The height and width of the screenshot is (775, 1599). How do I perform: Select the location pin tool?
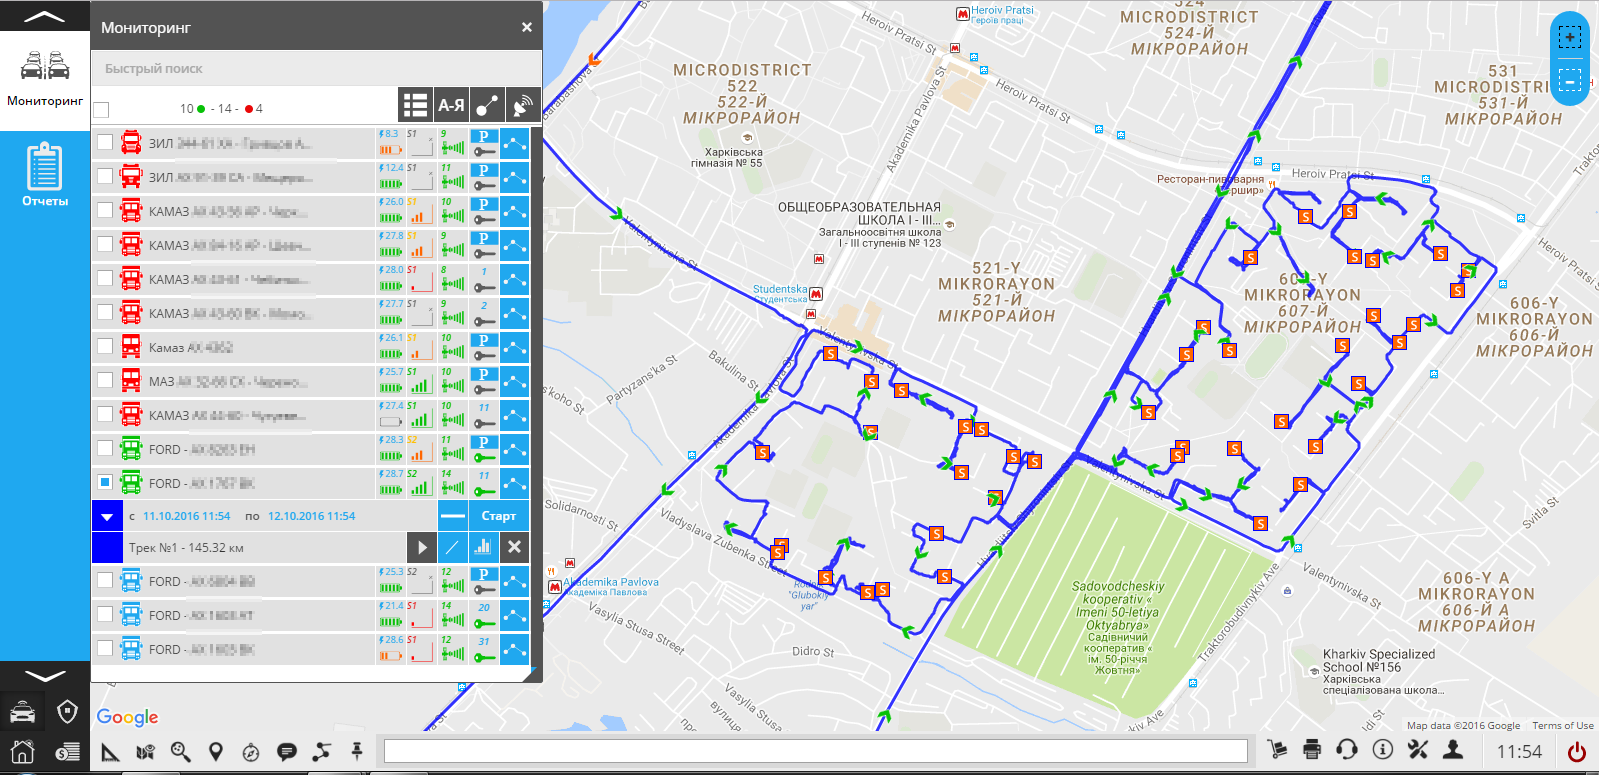point(215,751)
